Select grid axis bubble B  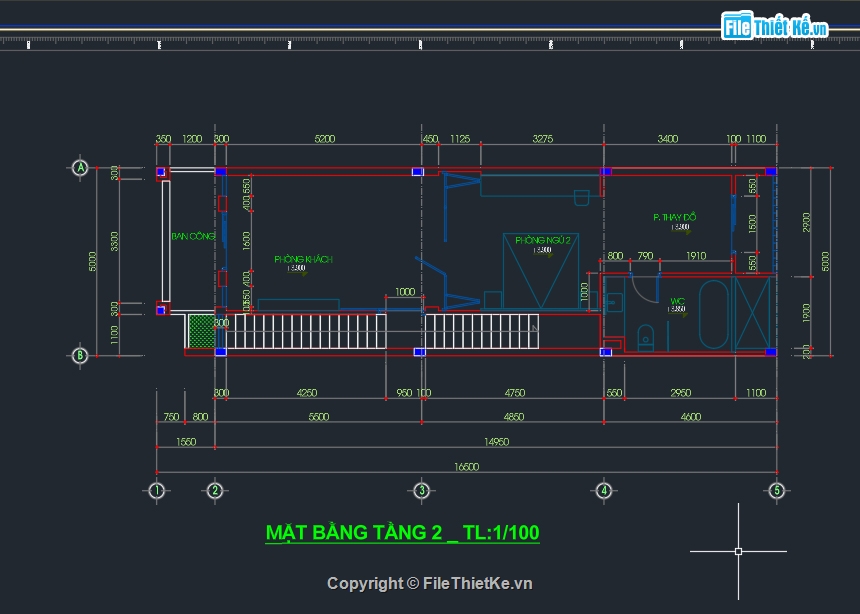(80, 355)
